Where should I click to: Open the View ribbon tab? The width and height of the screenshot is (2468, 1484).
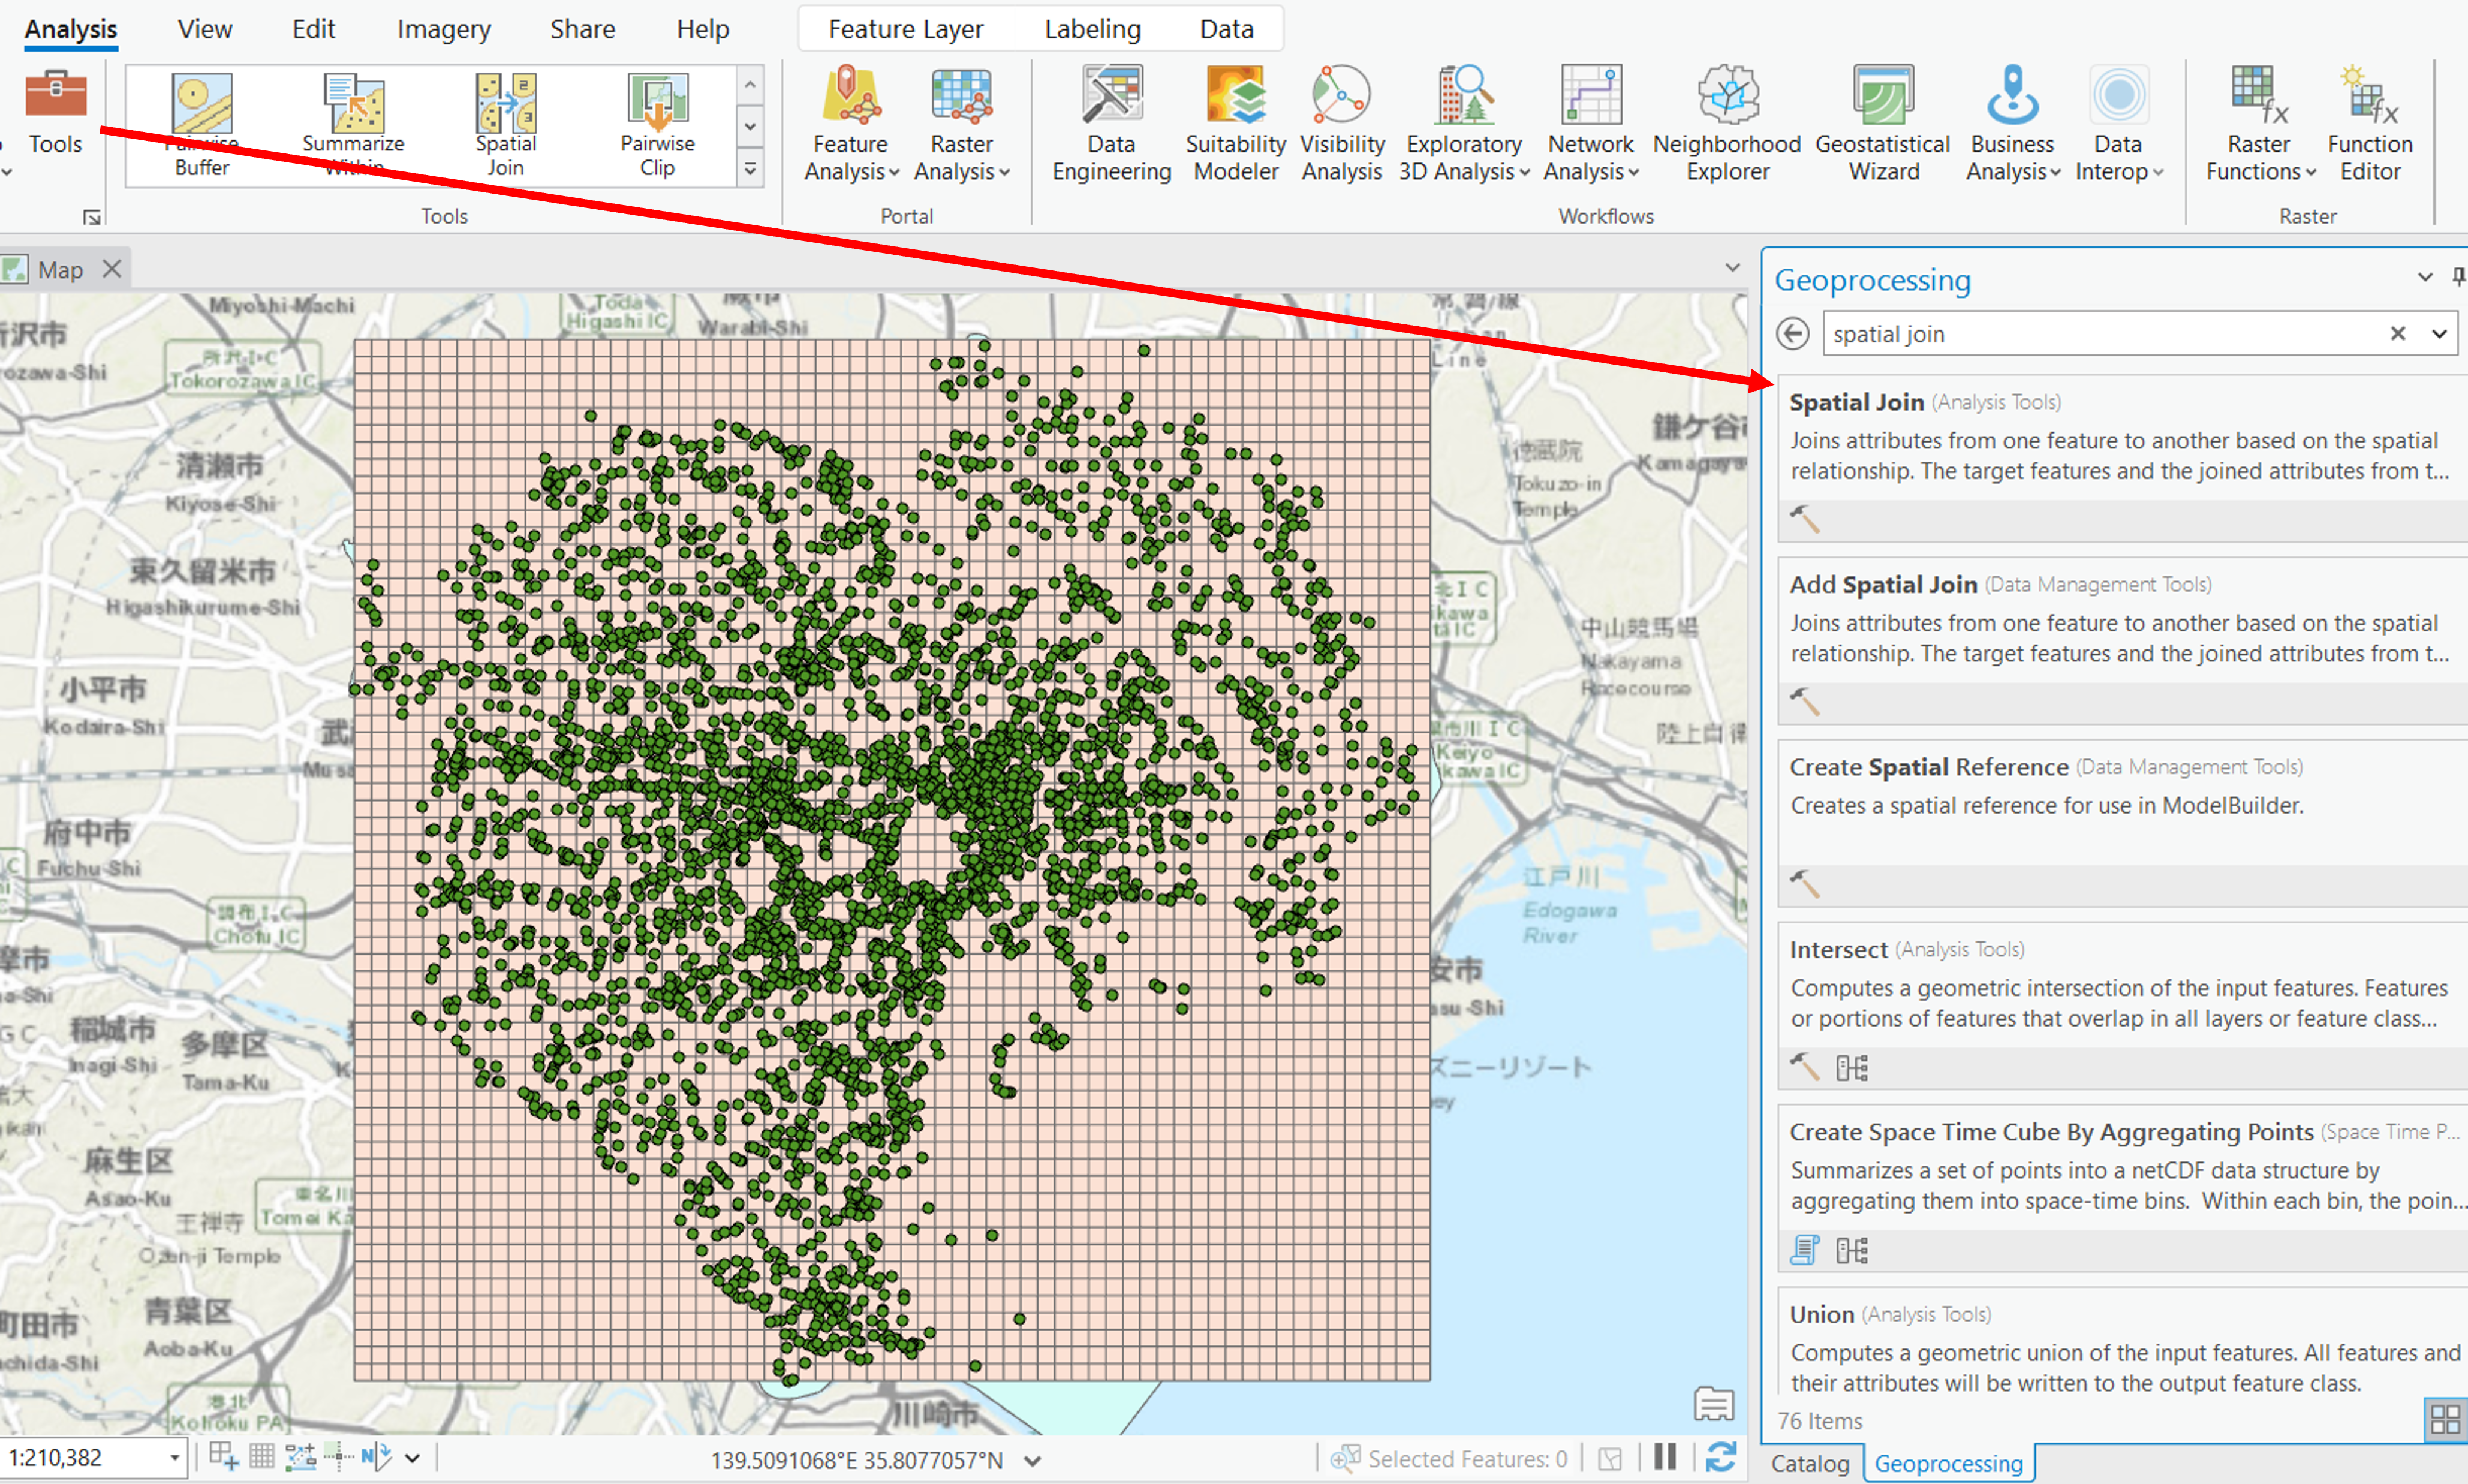pos(205,29)
